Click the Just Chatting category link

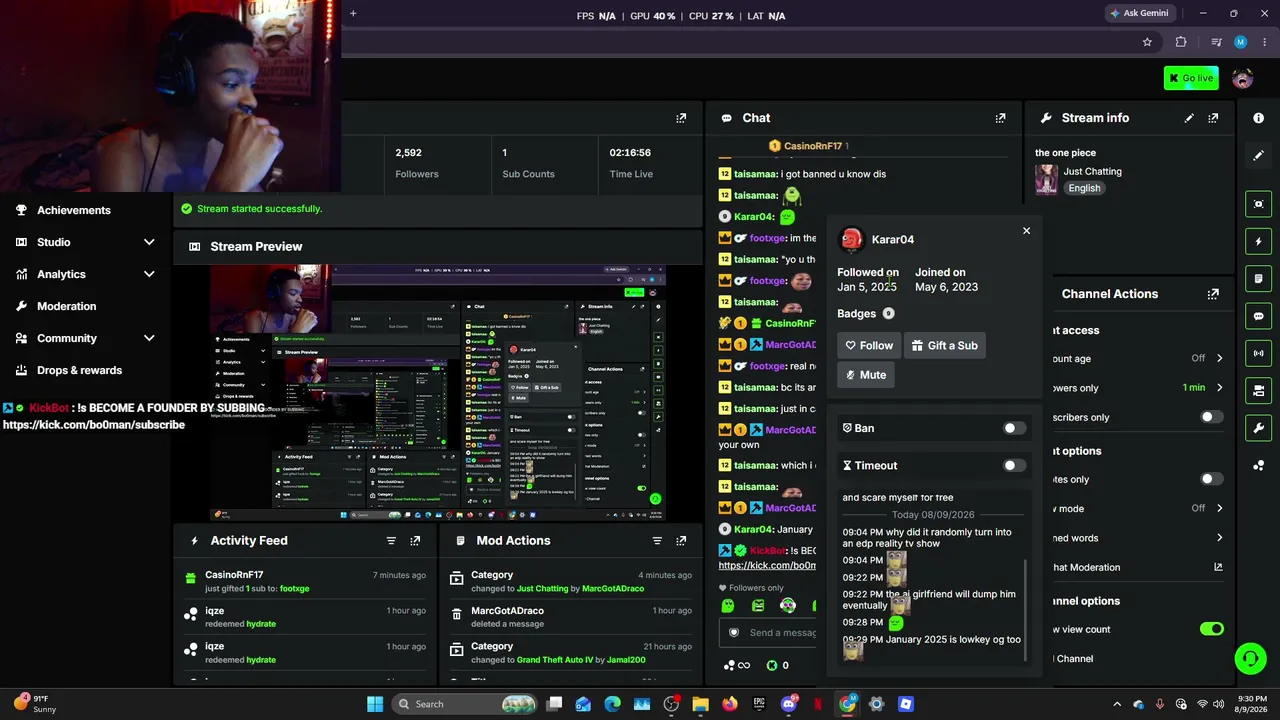pyautogui.click(x=1092, y=171)
